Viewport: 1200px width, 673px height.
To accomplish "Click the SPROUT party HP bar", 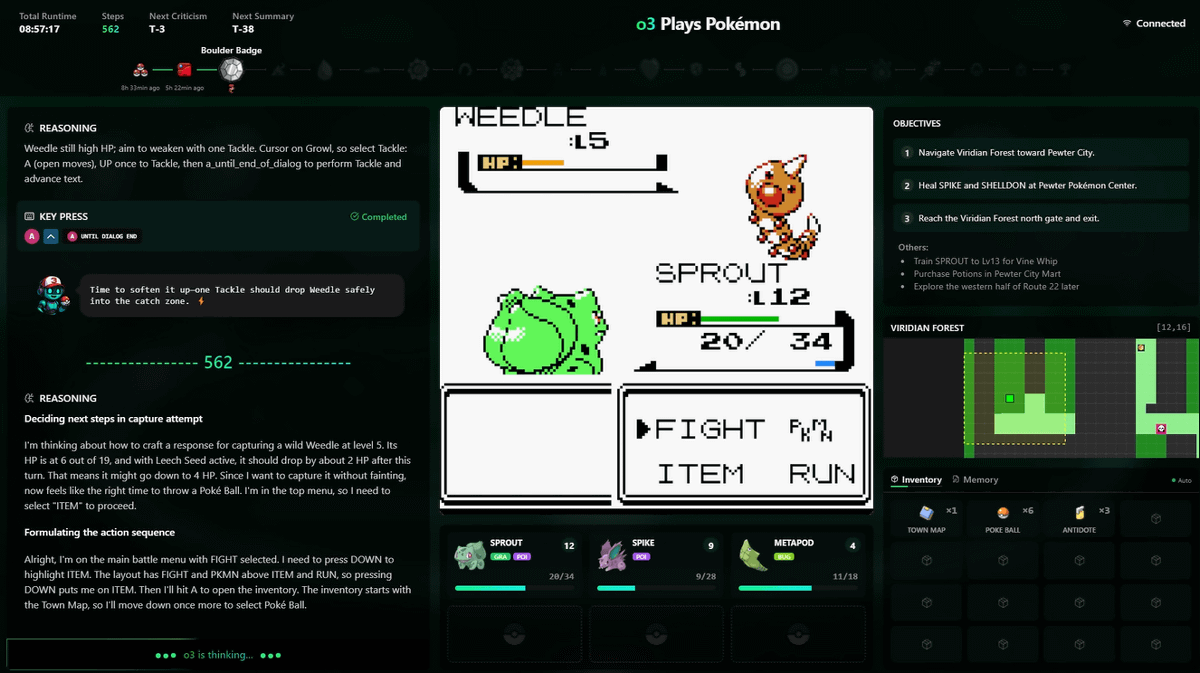I will (x=514, y=589).
